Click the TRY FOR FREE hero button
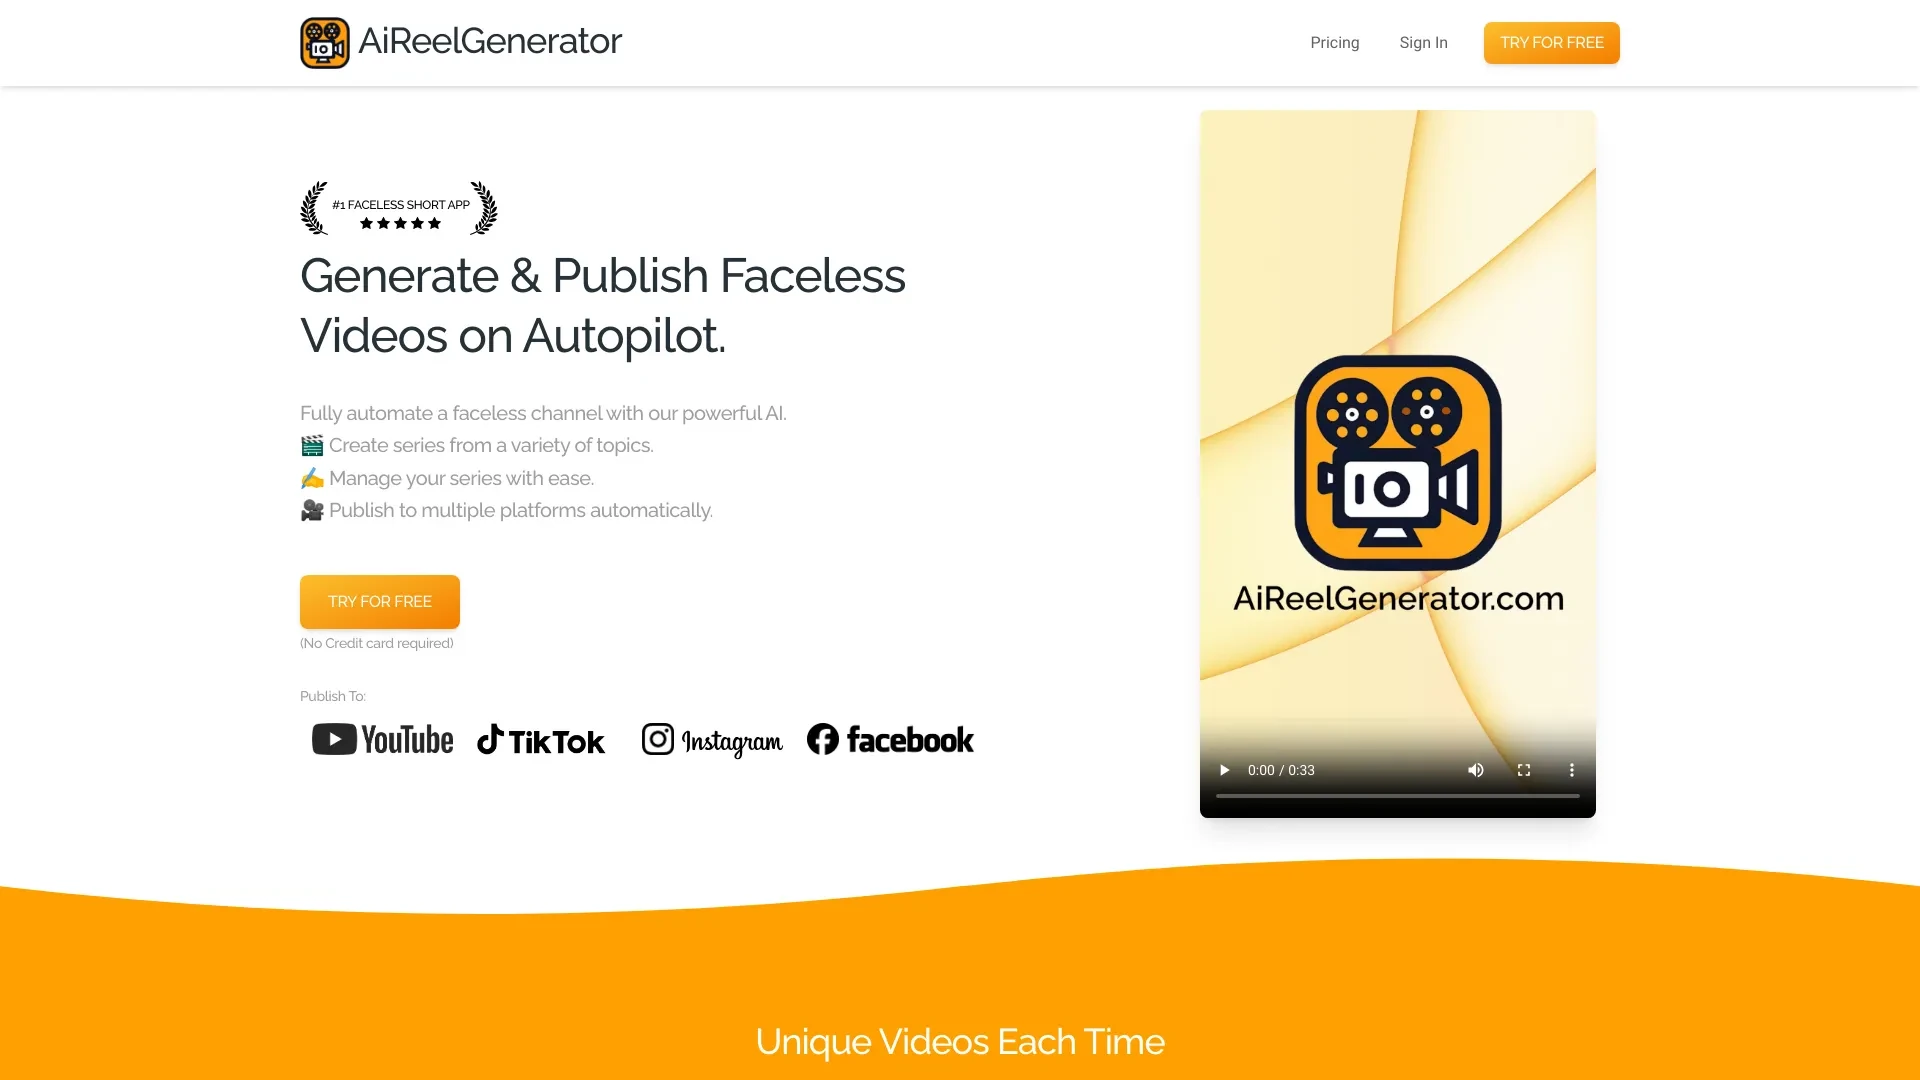Screen dimensions: 1920x1080 pos(380,600)
